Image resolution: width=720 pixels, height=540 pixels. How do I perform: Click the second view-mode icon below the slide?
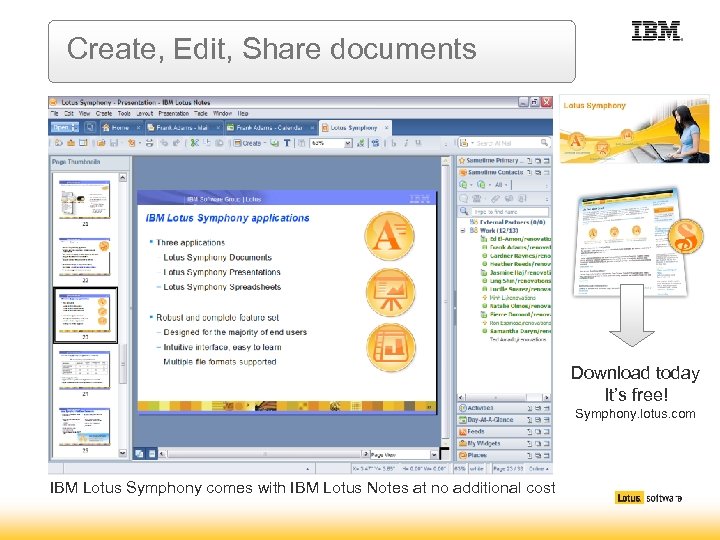click(x=152, y=454)
